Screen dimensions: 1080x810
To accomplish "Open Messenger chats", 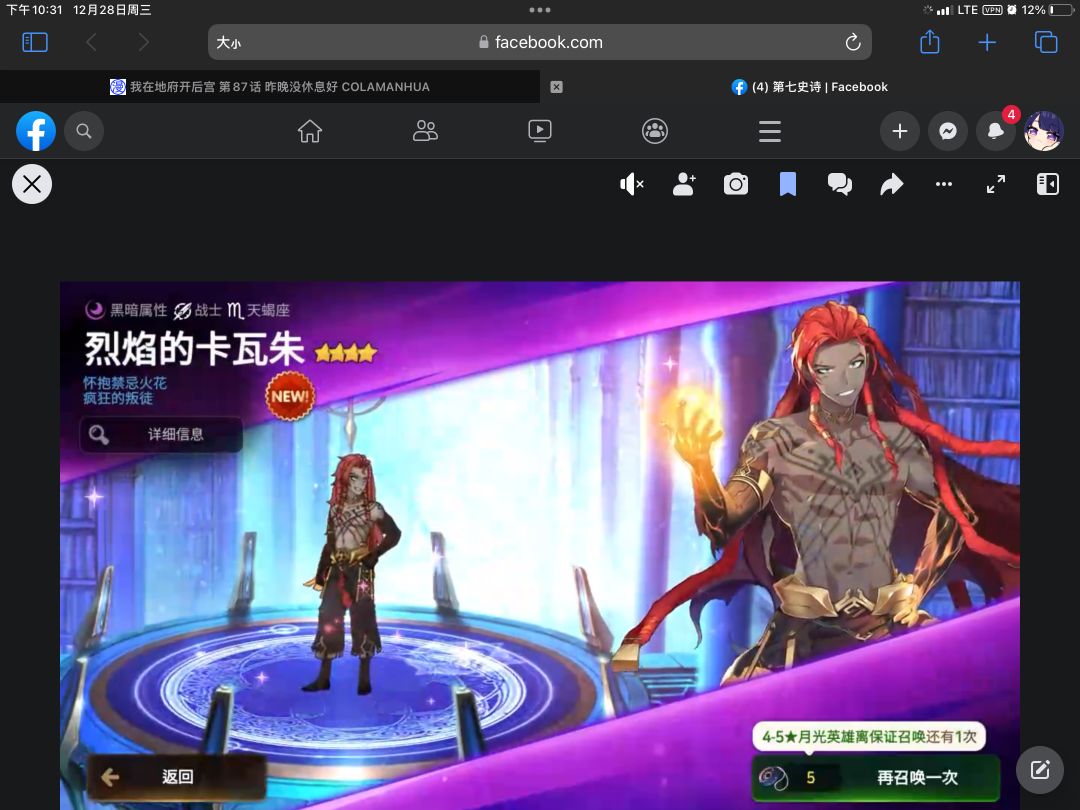I will (x=948, y=131).
